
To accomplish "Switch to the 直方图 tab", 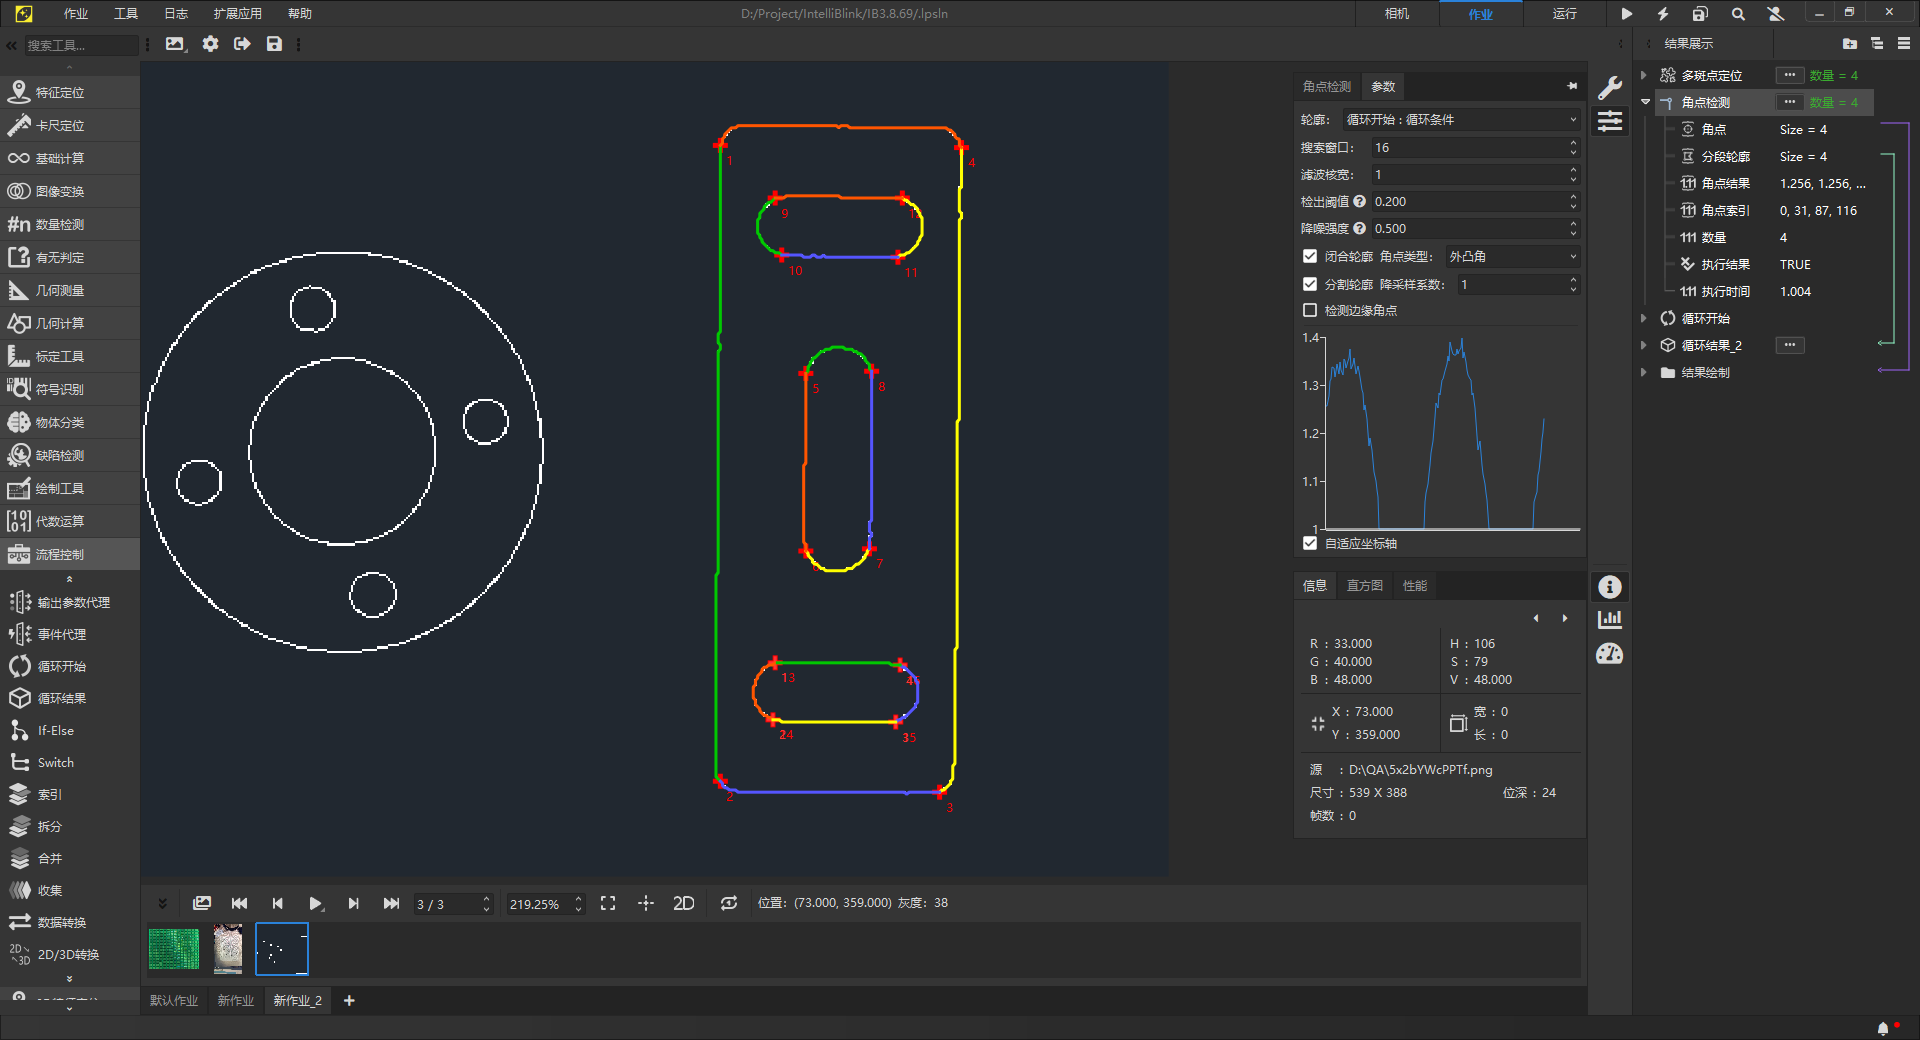I will click(1364, 586).
